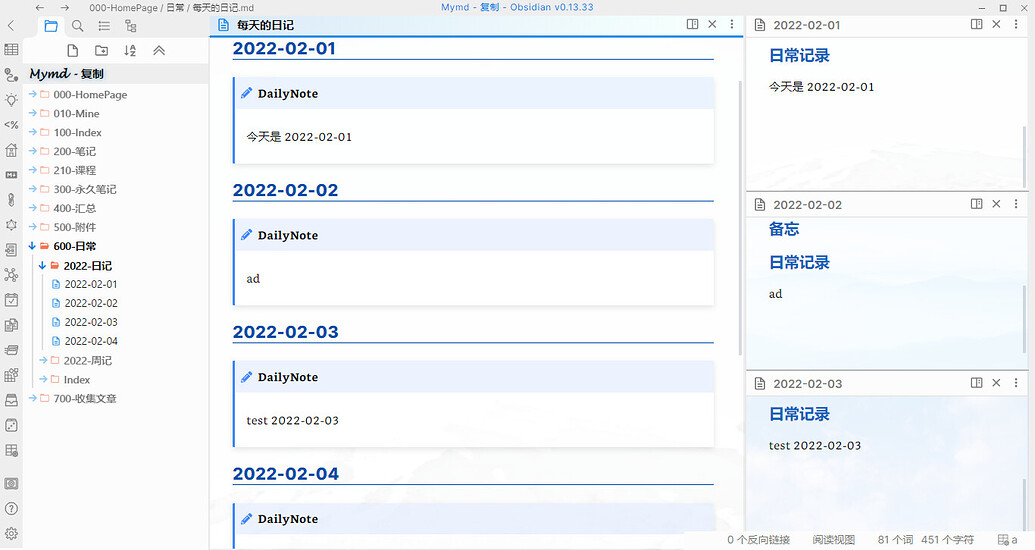
Task: Click the lightbulb ribbon icon
Action: tap(11, 100)
